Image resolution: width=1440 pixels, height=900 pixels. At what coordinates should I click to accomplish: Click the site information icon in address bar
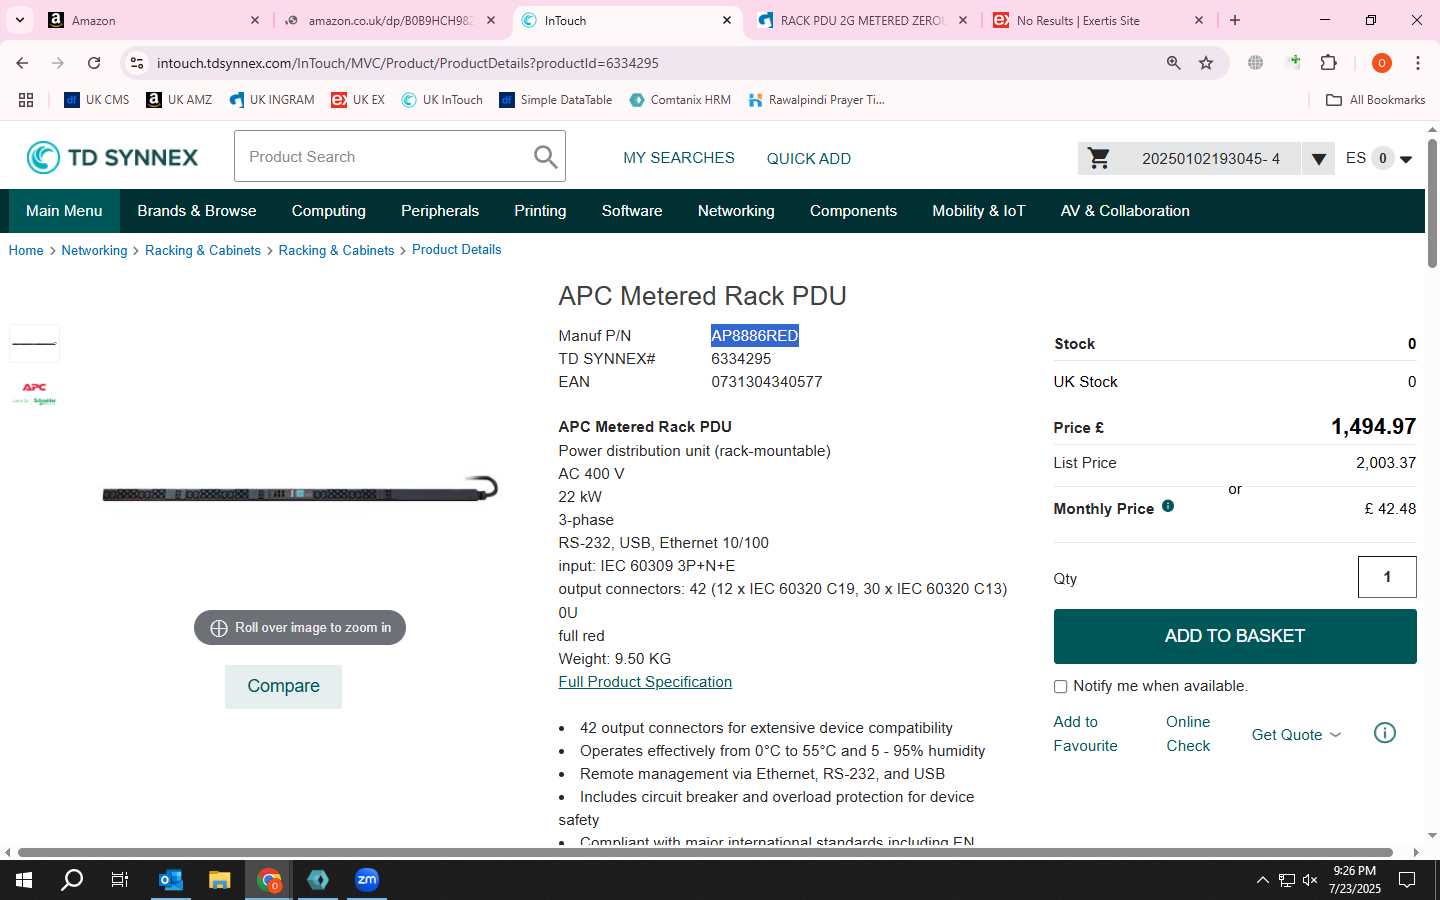[x=137, y=63]
